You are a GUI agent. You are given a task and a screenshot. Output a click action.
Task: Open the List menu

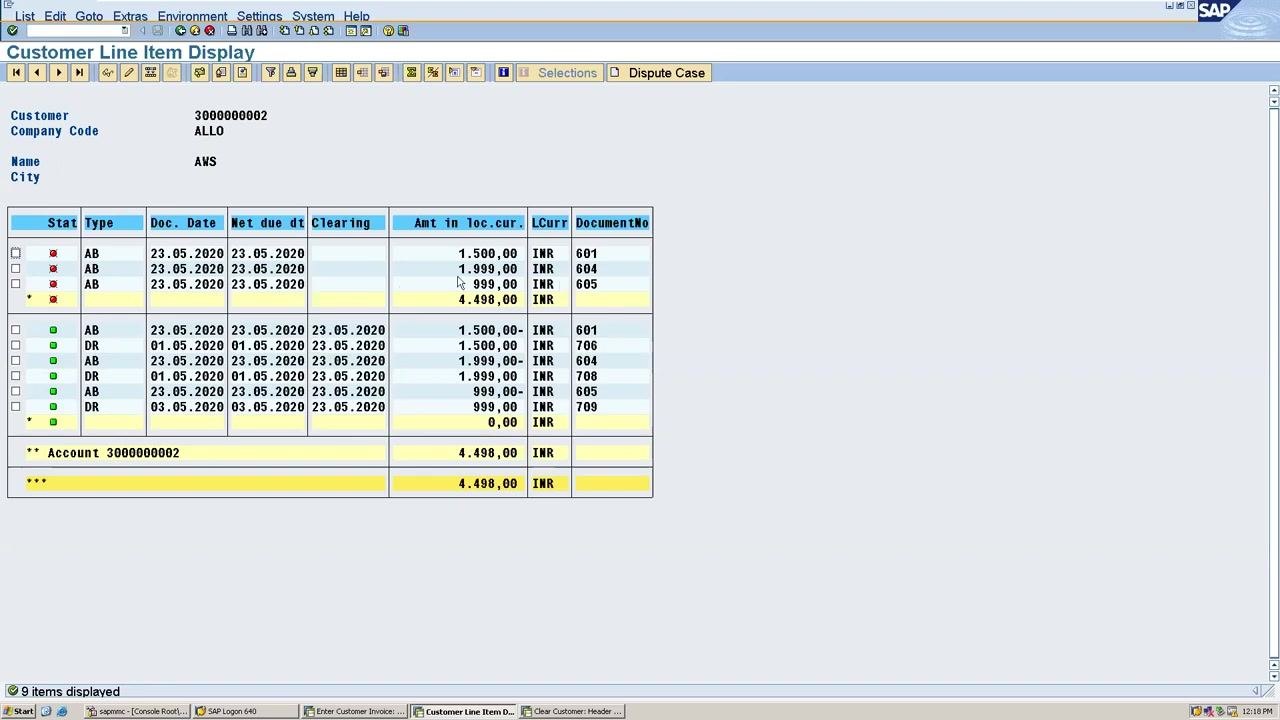(x=25, y=16)
